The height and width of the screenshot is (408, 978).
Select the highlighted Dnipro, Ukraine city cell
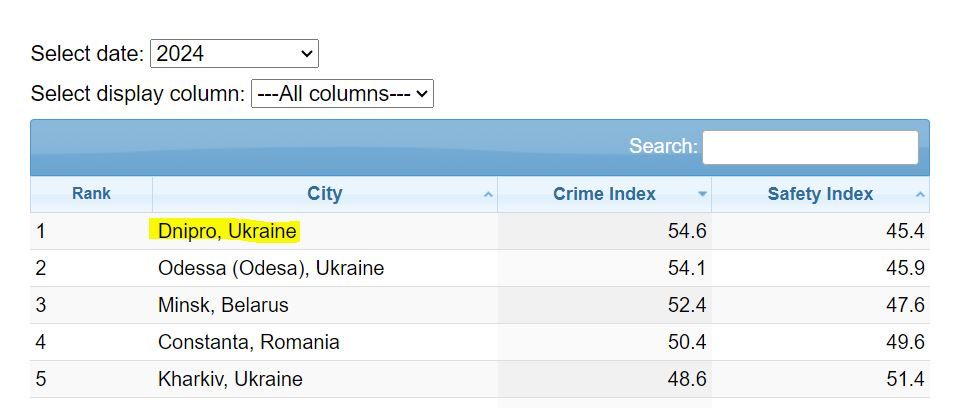pyautogui.click(x=227, y=232)
